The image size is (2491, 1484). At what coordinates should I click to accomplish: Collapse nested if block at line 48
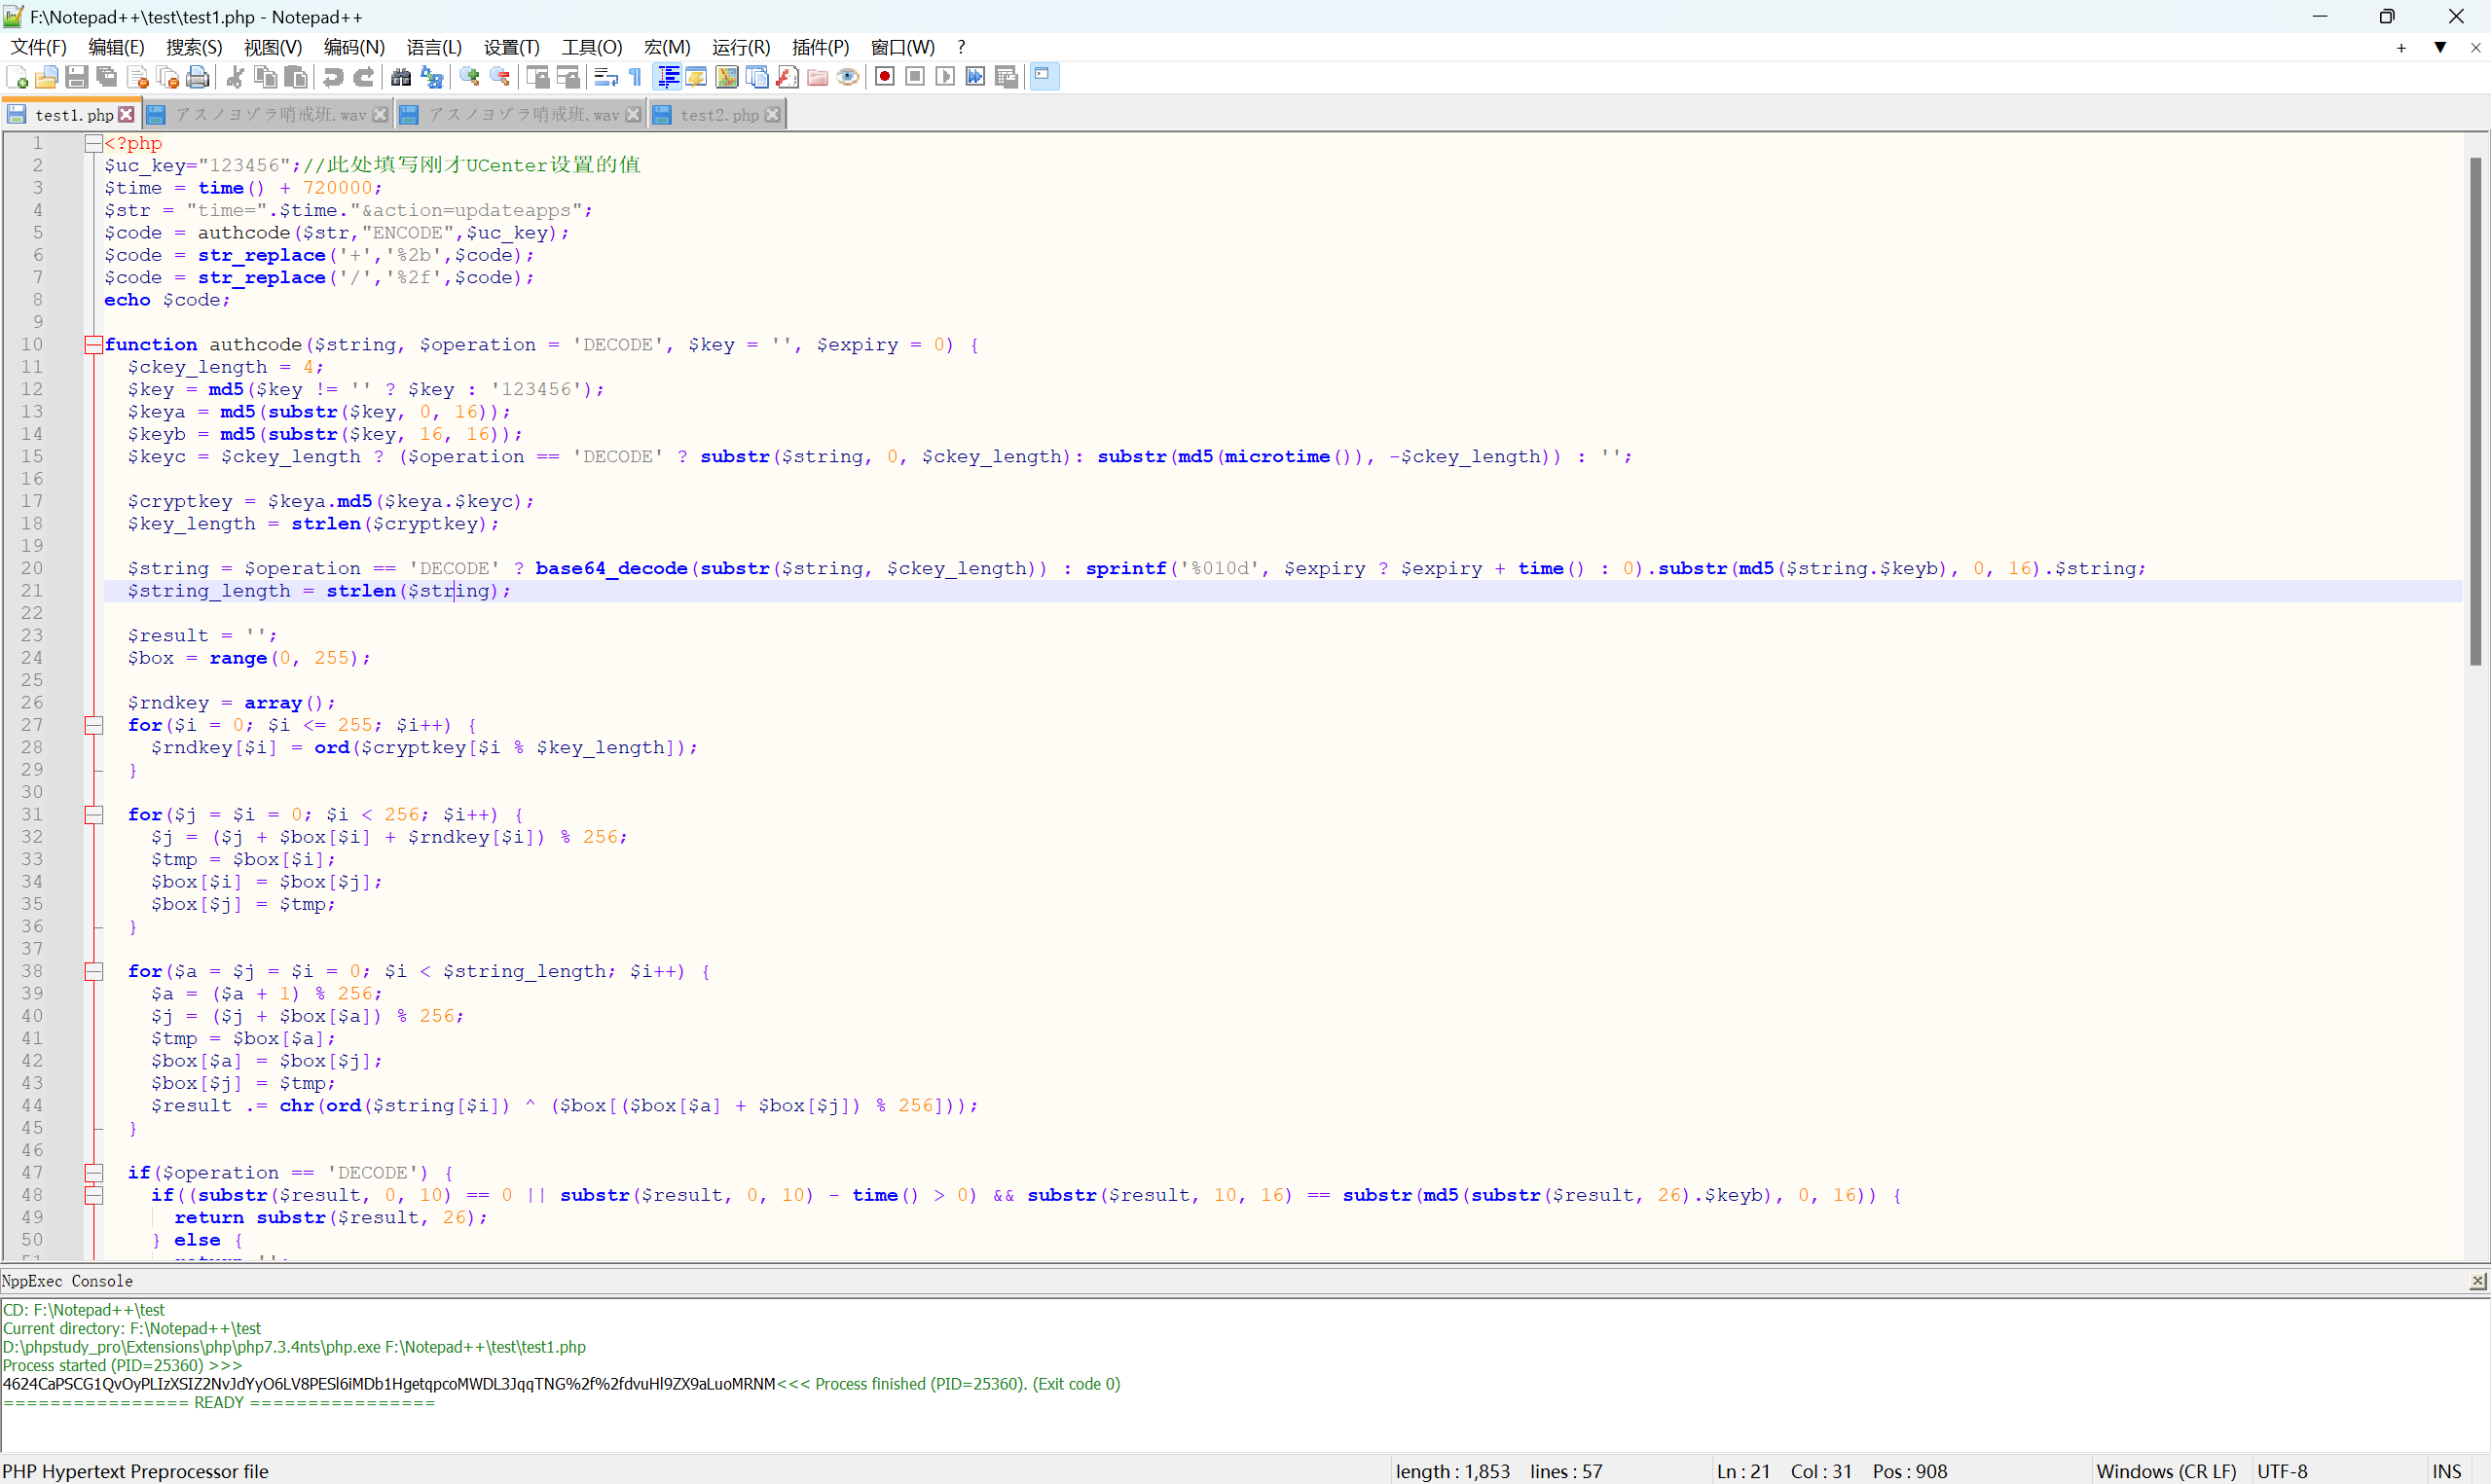click(x=94, y=1195)
